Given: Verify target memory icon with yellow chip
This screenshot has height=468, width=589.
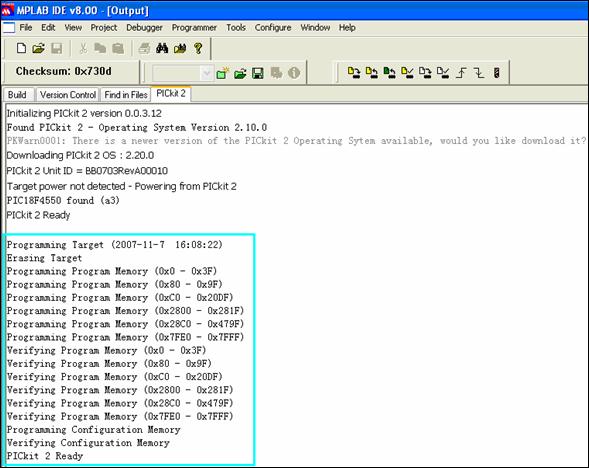Looking at the screenshot, I should [407, 72].
